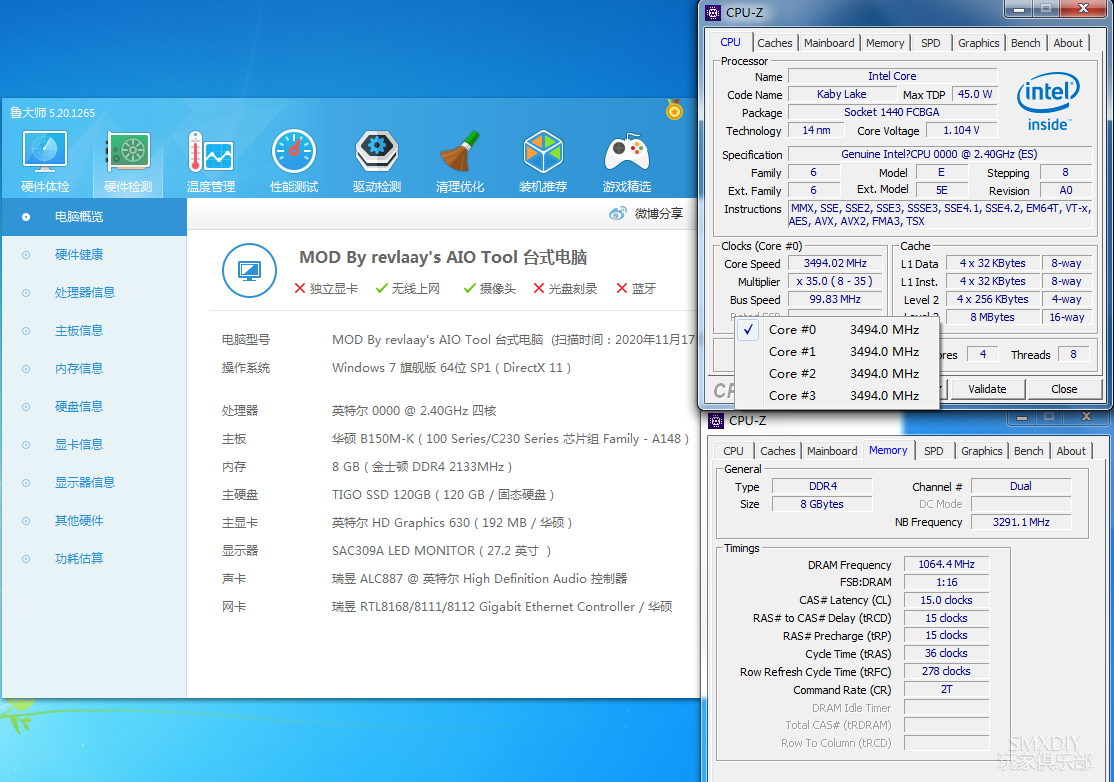Open 装机推荐 cube icon
1114x782 pixels.
543,152
